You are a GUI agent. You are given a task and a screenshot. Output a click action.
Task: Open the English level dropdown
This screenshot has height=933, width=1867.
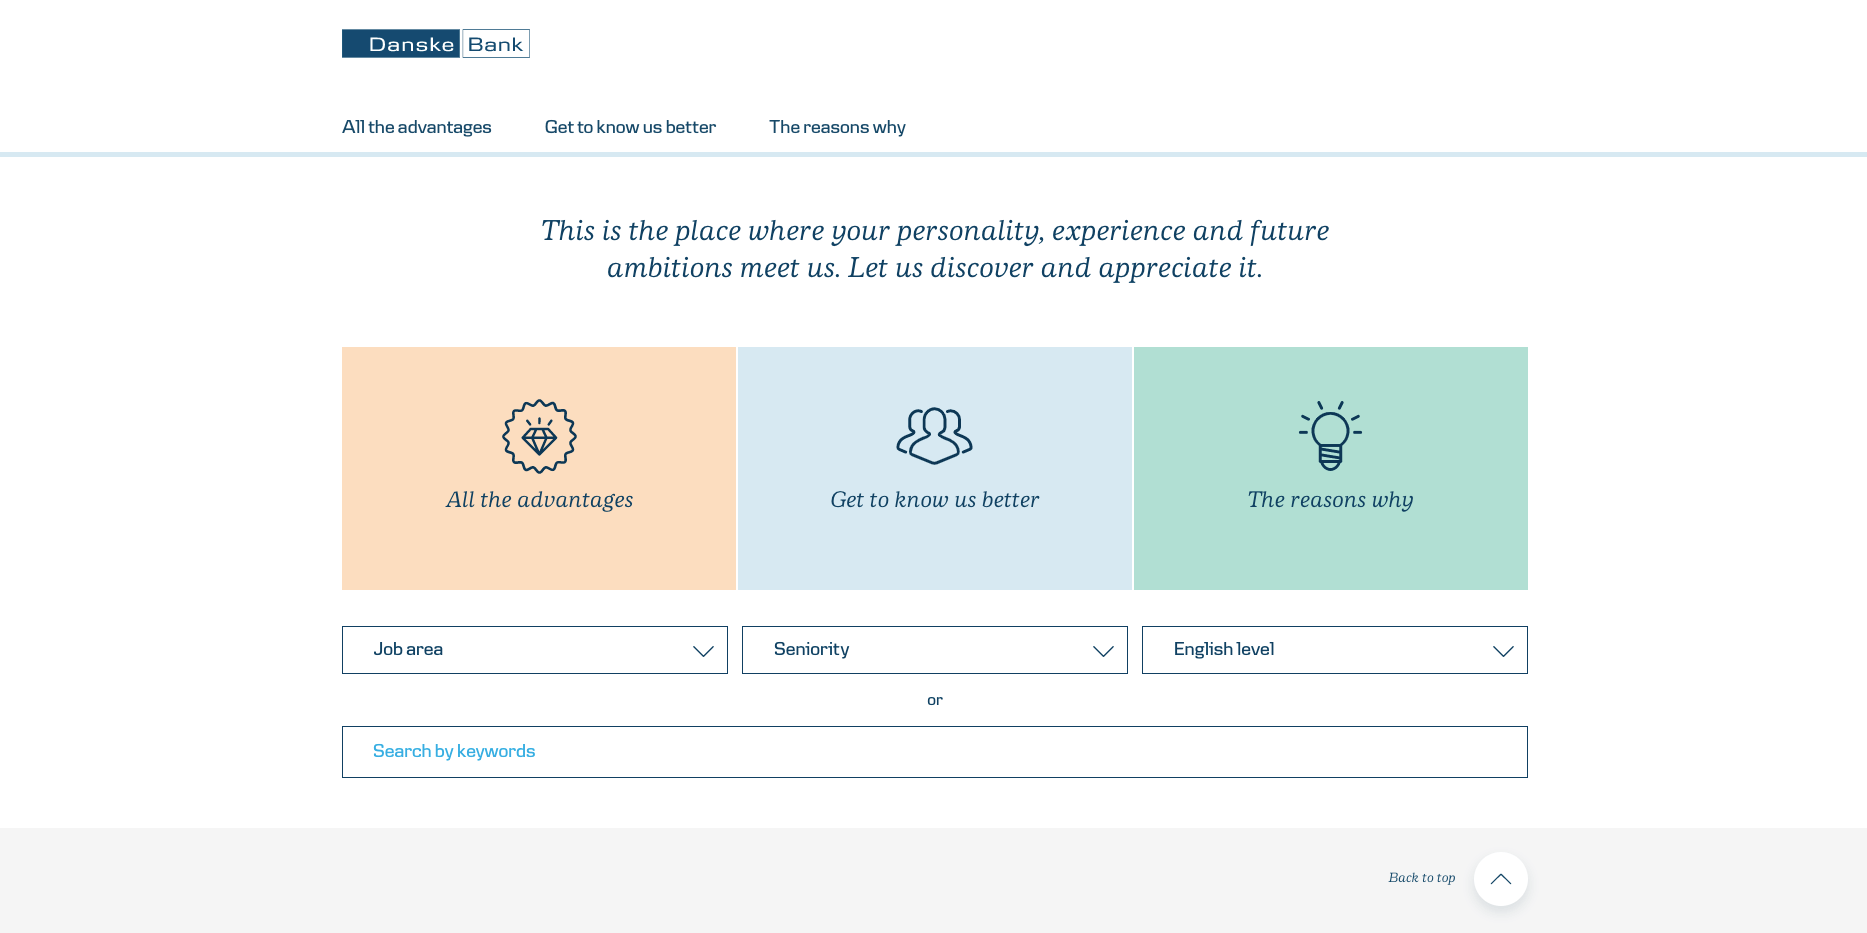pyautogui.click(x=1335, y=650)
